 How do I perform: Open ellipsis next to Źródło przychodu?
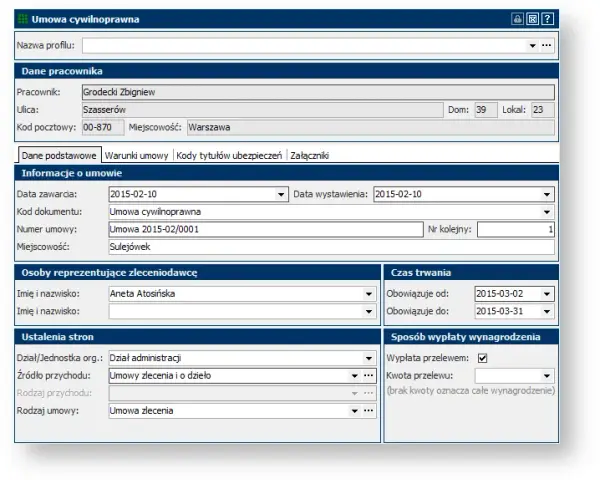pyautogui.click(x=368, y=376)
